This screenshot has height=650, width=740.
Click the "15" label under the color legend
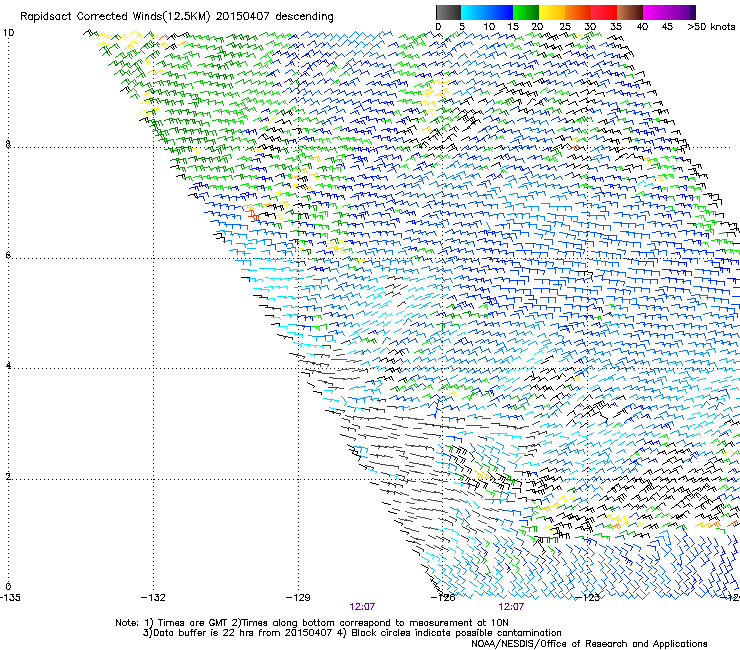click(x=513, y=27)
